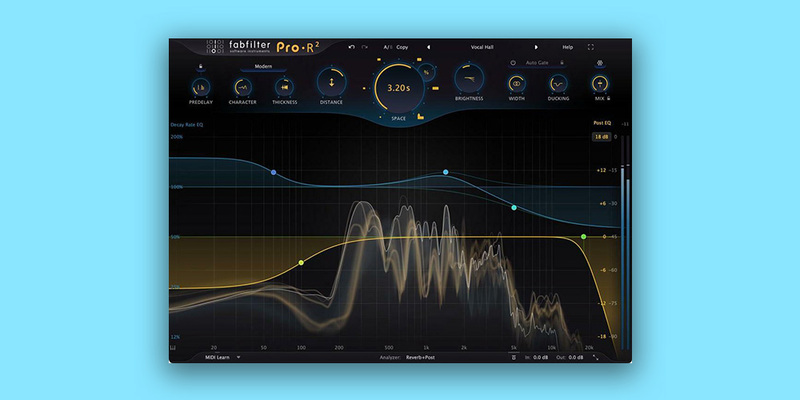800x400 pixels.
Task: Toggle the Mix lock icon
Action: [x=609, y=98]
